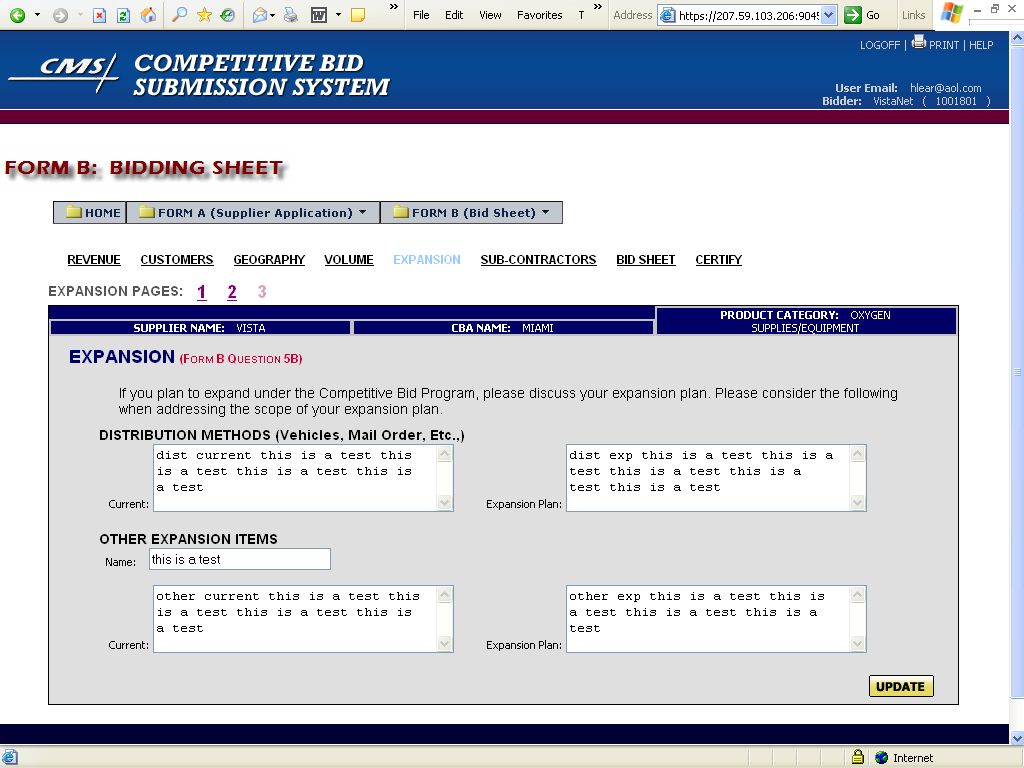Viewport: 1024px width, 768px height.
Task: Open the CERTIFY tab
Action: (x=718, y=260)
